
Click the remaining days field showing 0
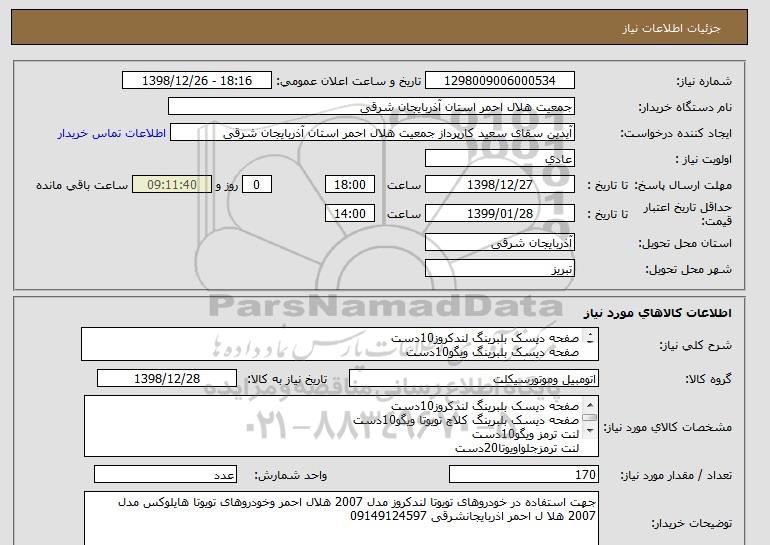pyautogui.click(x=256, y=185)
